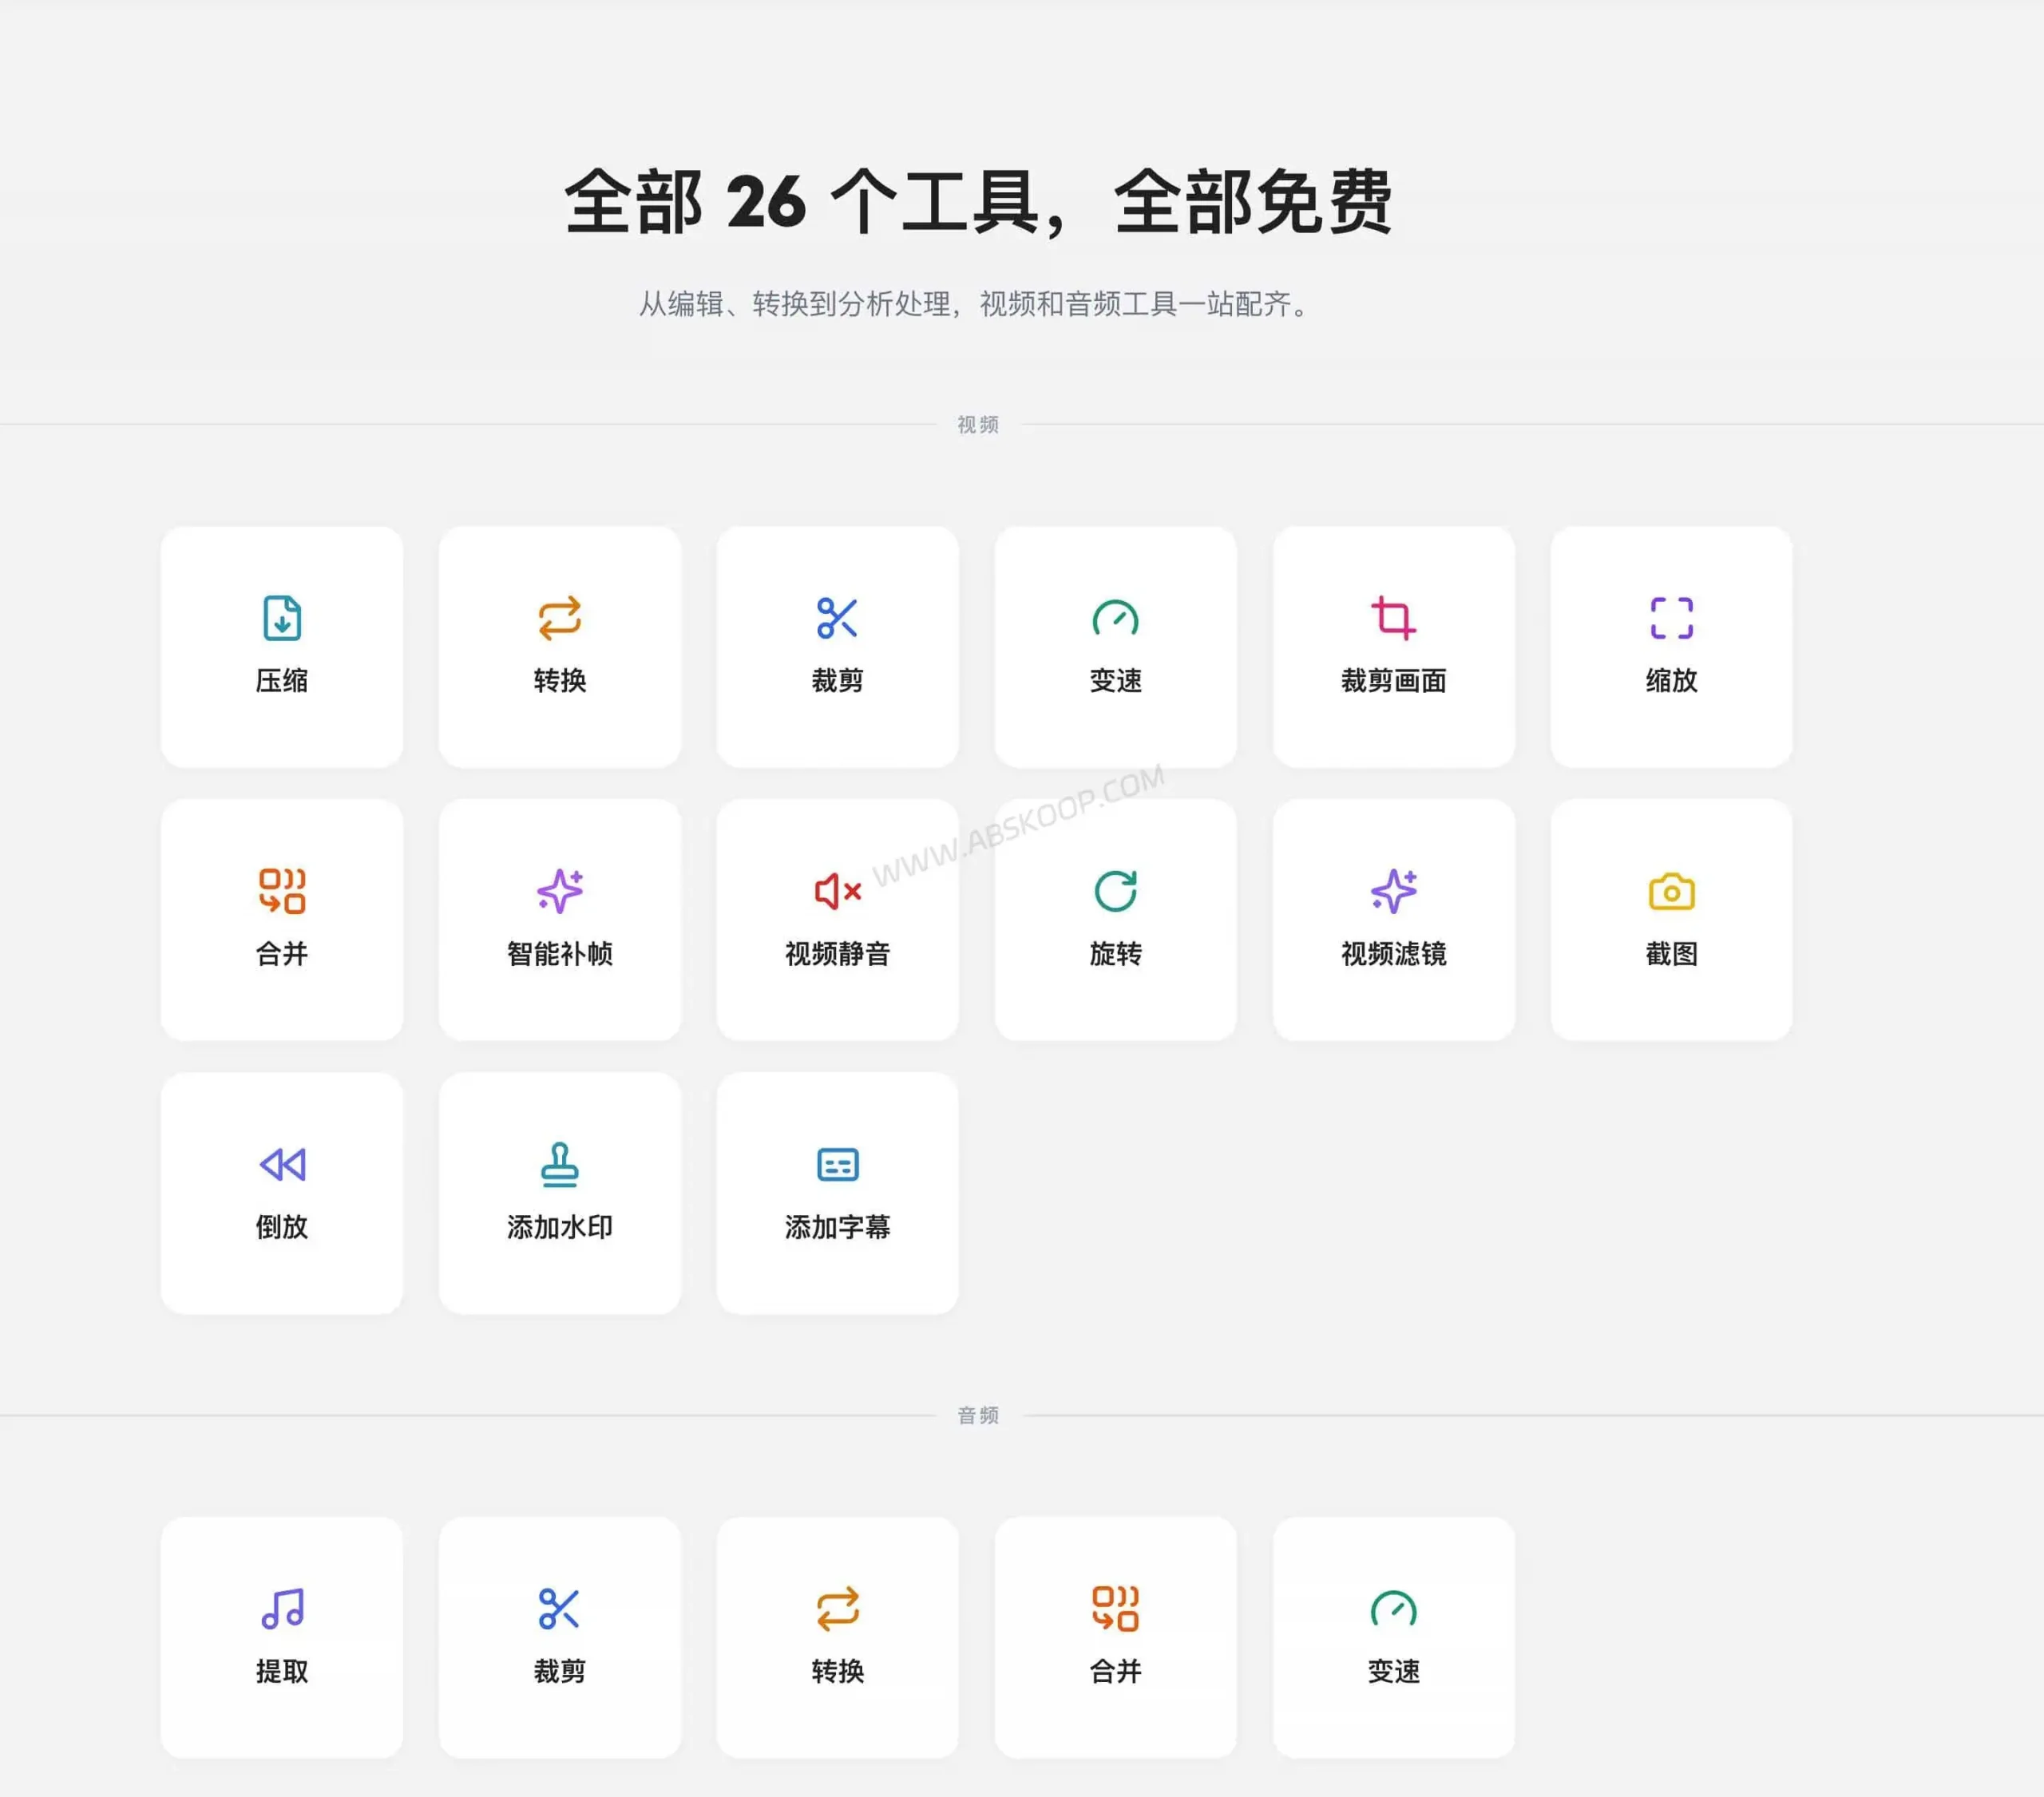Screen dimensions: 2044x1797
Task: Select the 添加字幕 label
Action: 838,1227
